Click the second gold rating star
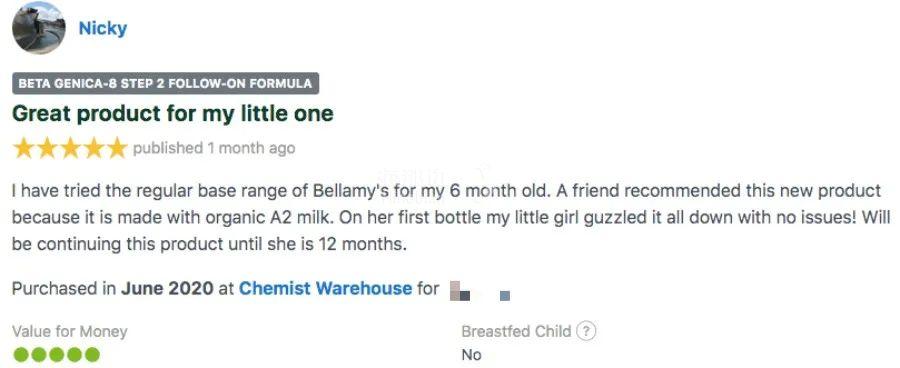Screen dimensions: 900x368 47,148
